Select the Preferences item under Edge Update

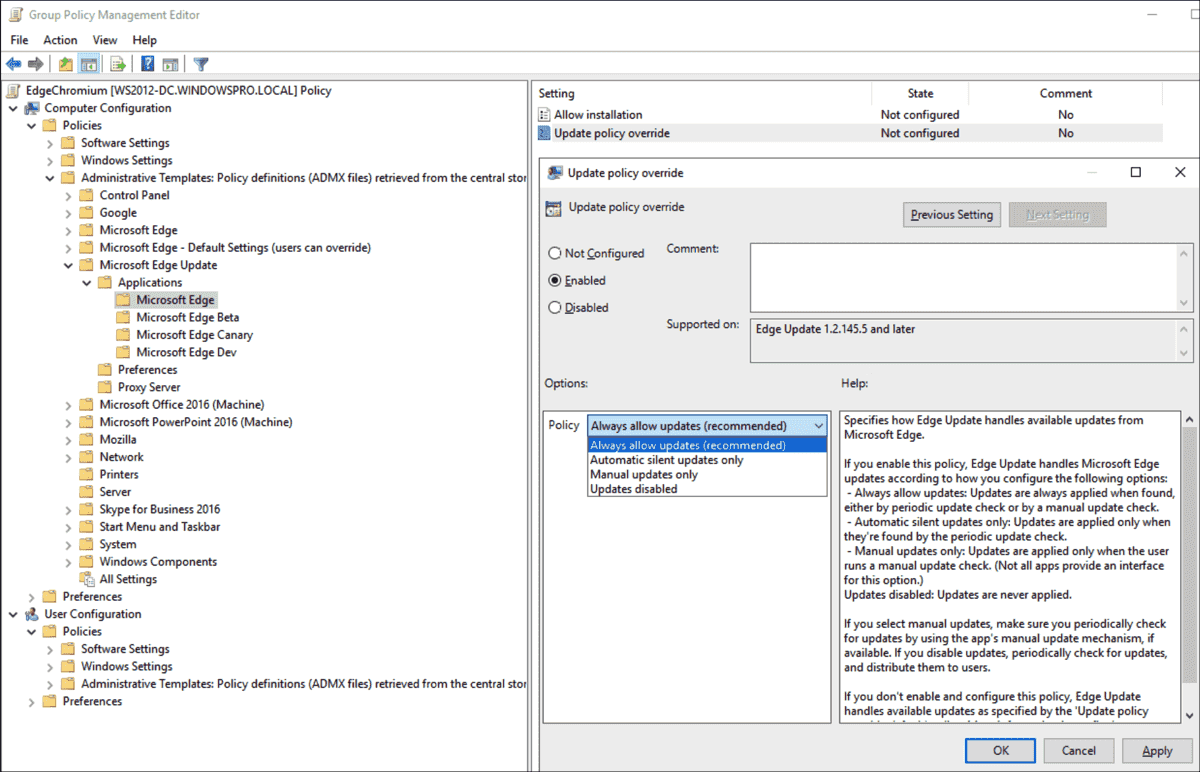(147, 370)
